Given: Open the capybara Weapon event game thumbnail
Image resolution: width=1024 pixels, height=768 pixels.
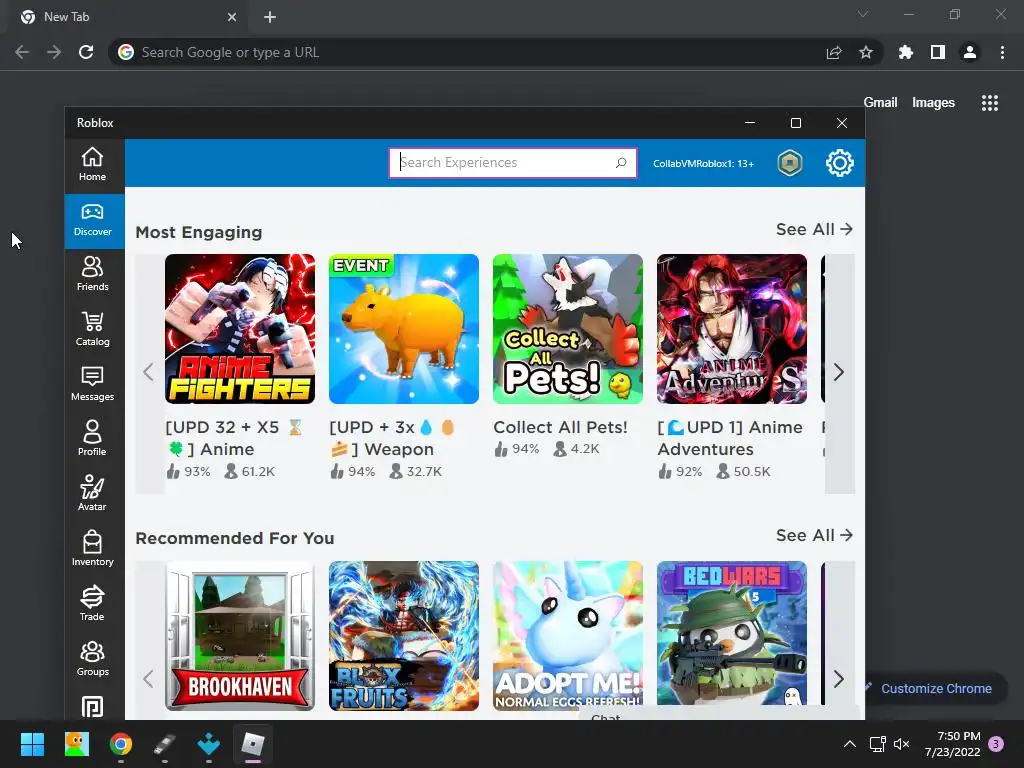Looking at the screenshot, I should 404,329.
